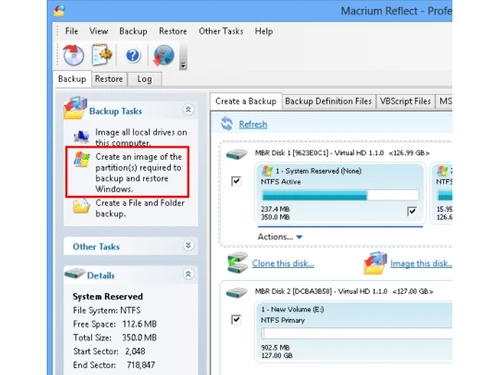Collapse the Backup Tasks panel

(188, 110)
